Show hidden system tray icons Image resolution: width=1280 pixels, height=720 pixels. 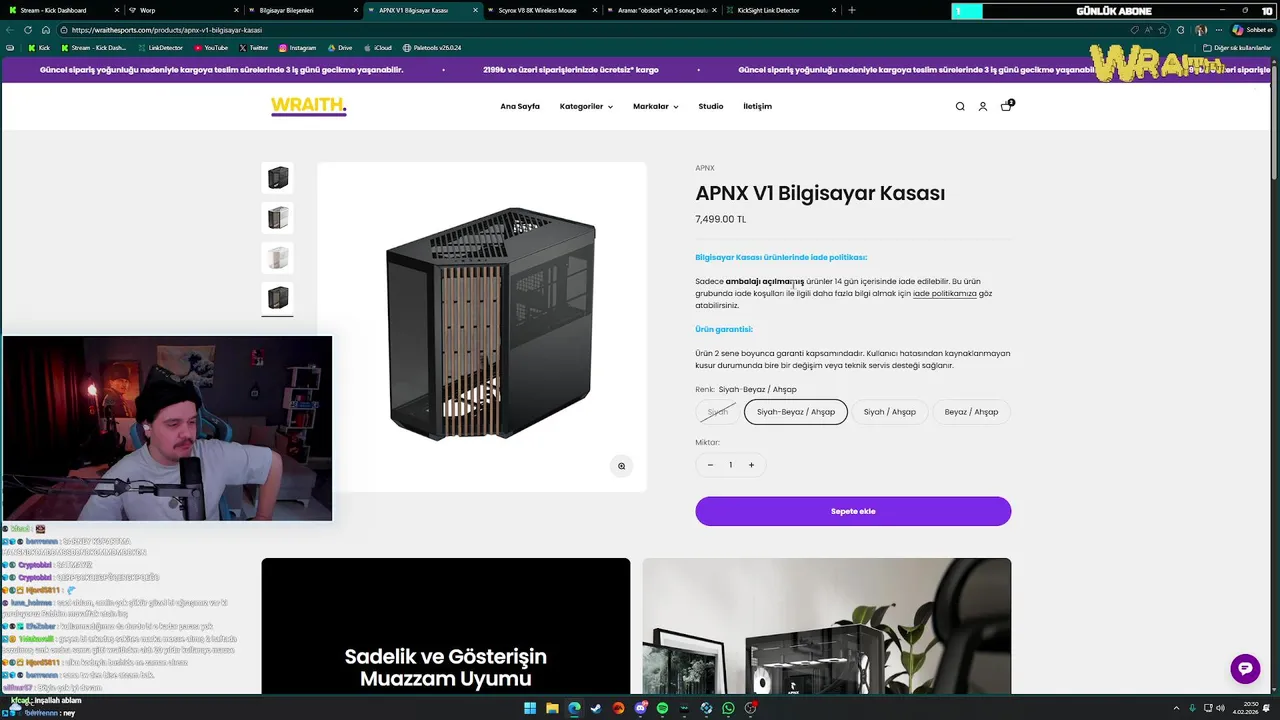click(1176, 708)
